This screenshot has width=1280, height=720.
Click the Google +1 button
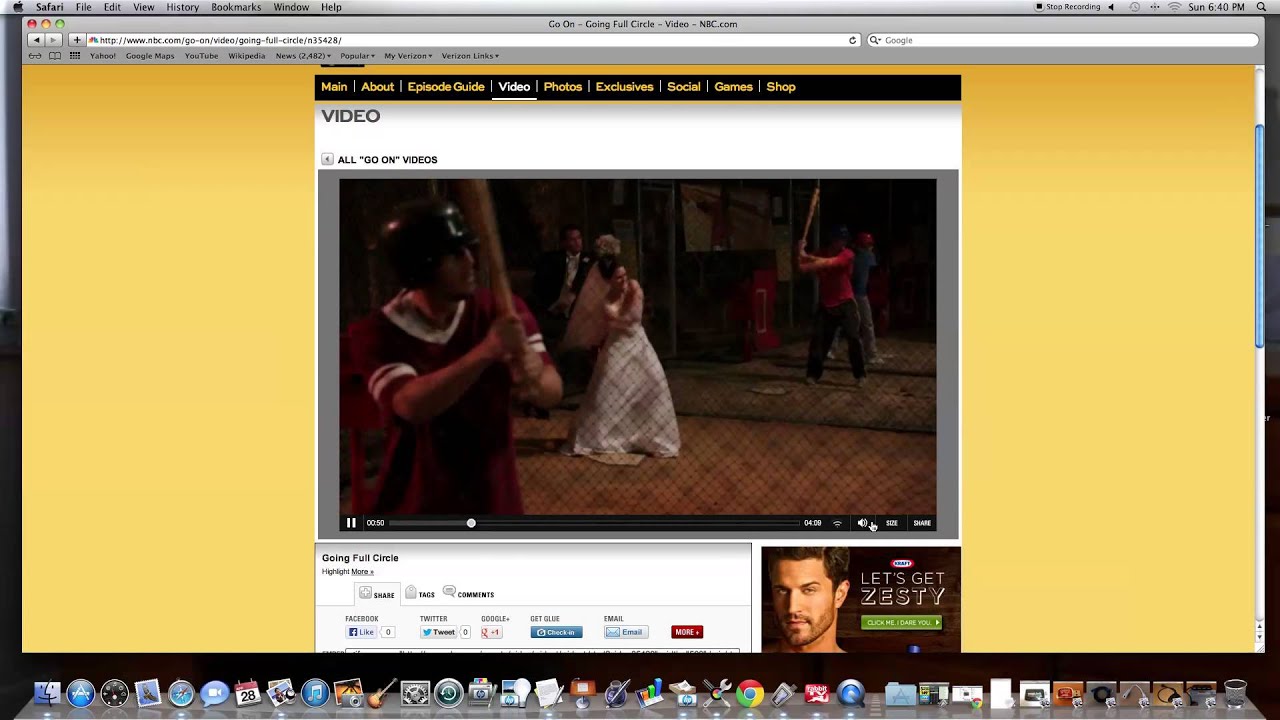click(491, 632)
